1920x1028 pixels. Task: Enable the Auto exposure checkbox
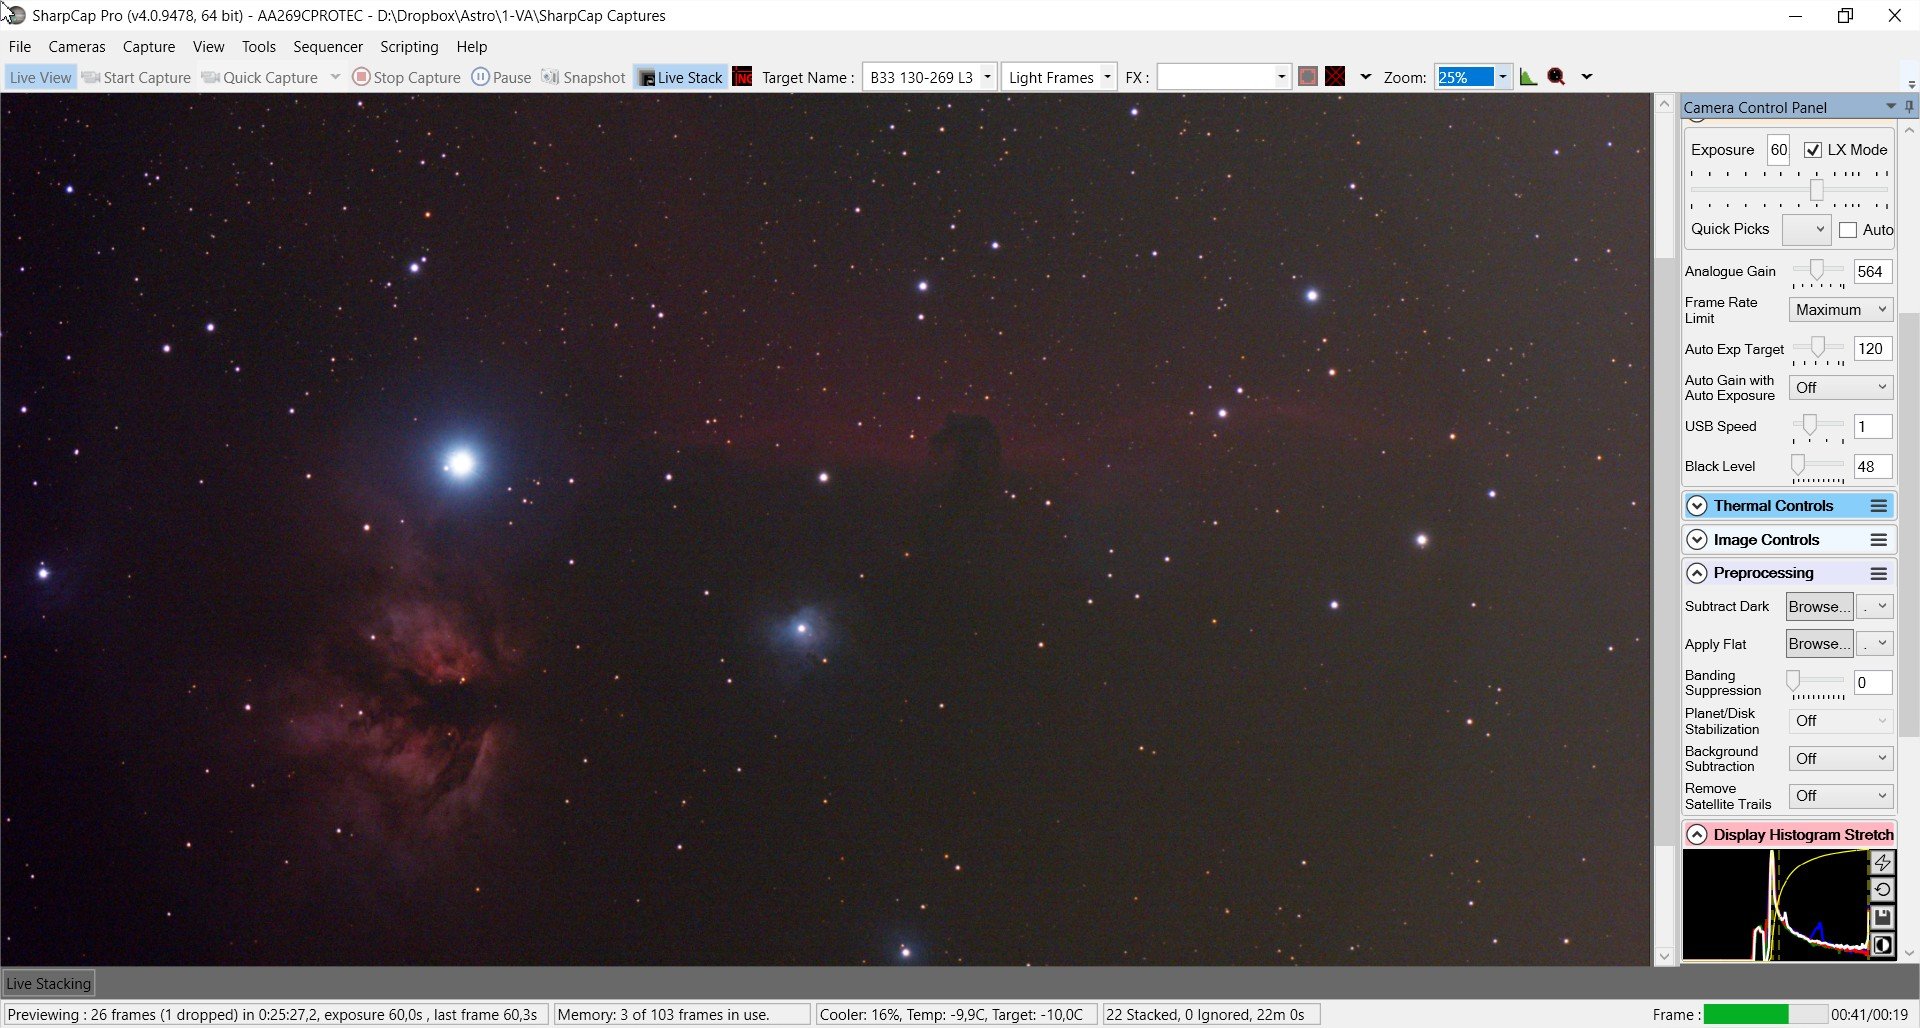pyautogui.click(x=1848, y=230)
